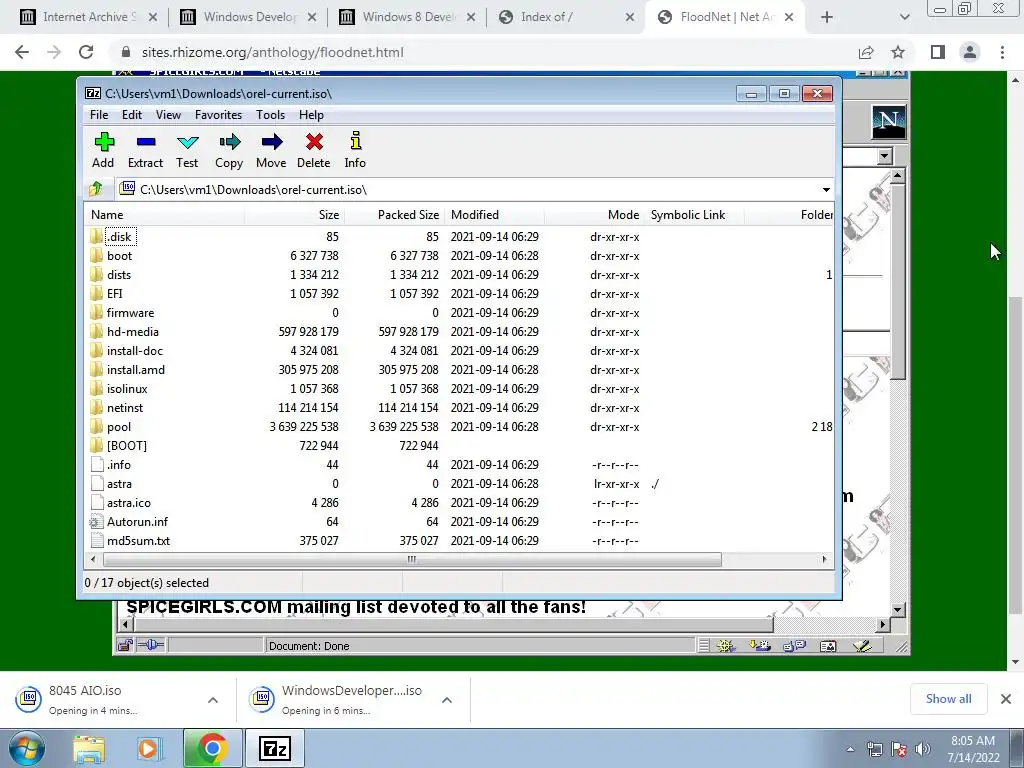The width and height of the screenshot is (1024, 768).
Task: Toggle Chrome side panel icon
Action: 938,52
